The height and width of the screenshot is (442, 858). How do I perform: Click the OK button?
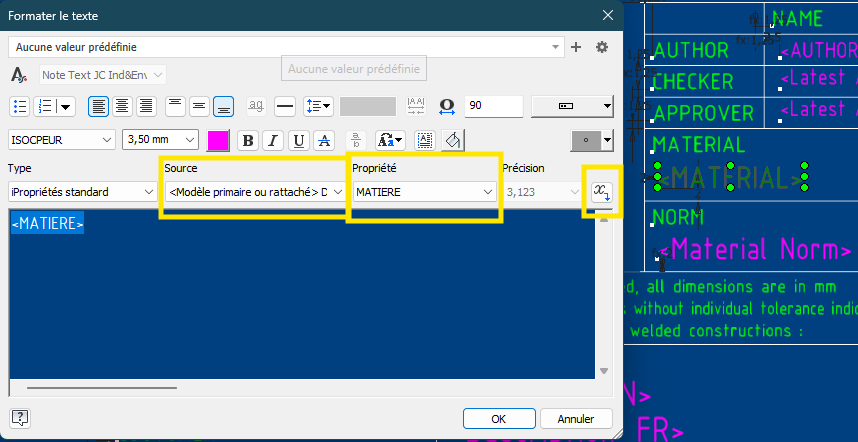pyautogui.click(x=499, y=419)
